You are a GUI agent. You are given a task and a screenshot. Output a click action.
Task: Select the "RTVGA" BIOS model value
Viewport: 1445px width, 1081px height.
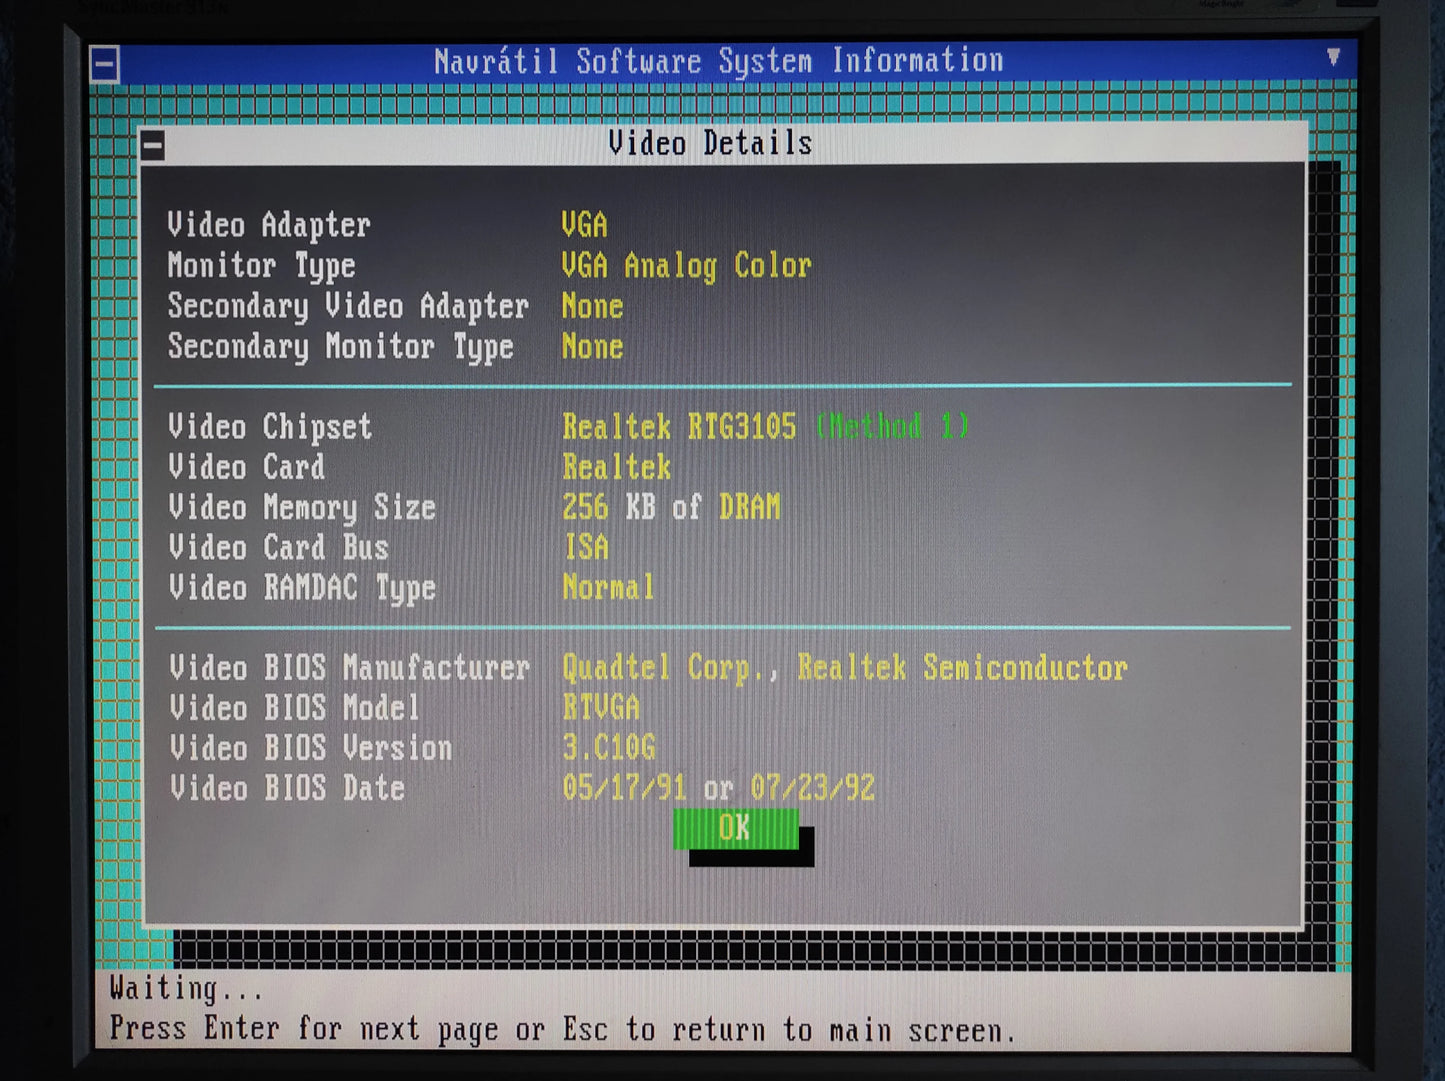point(601,708)
